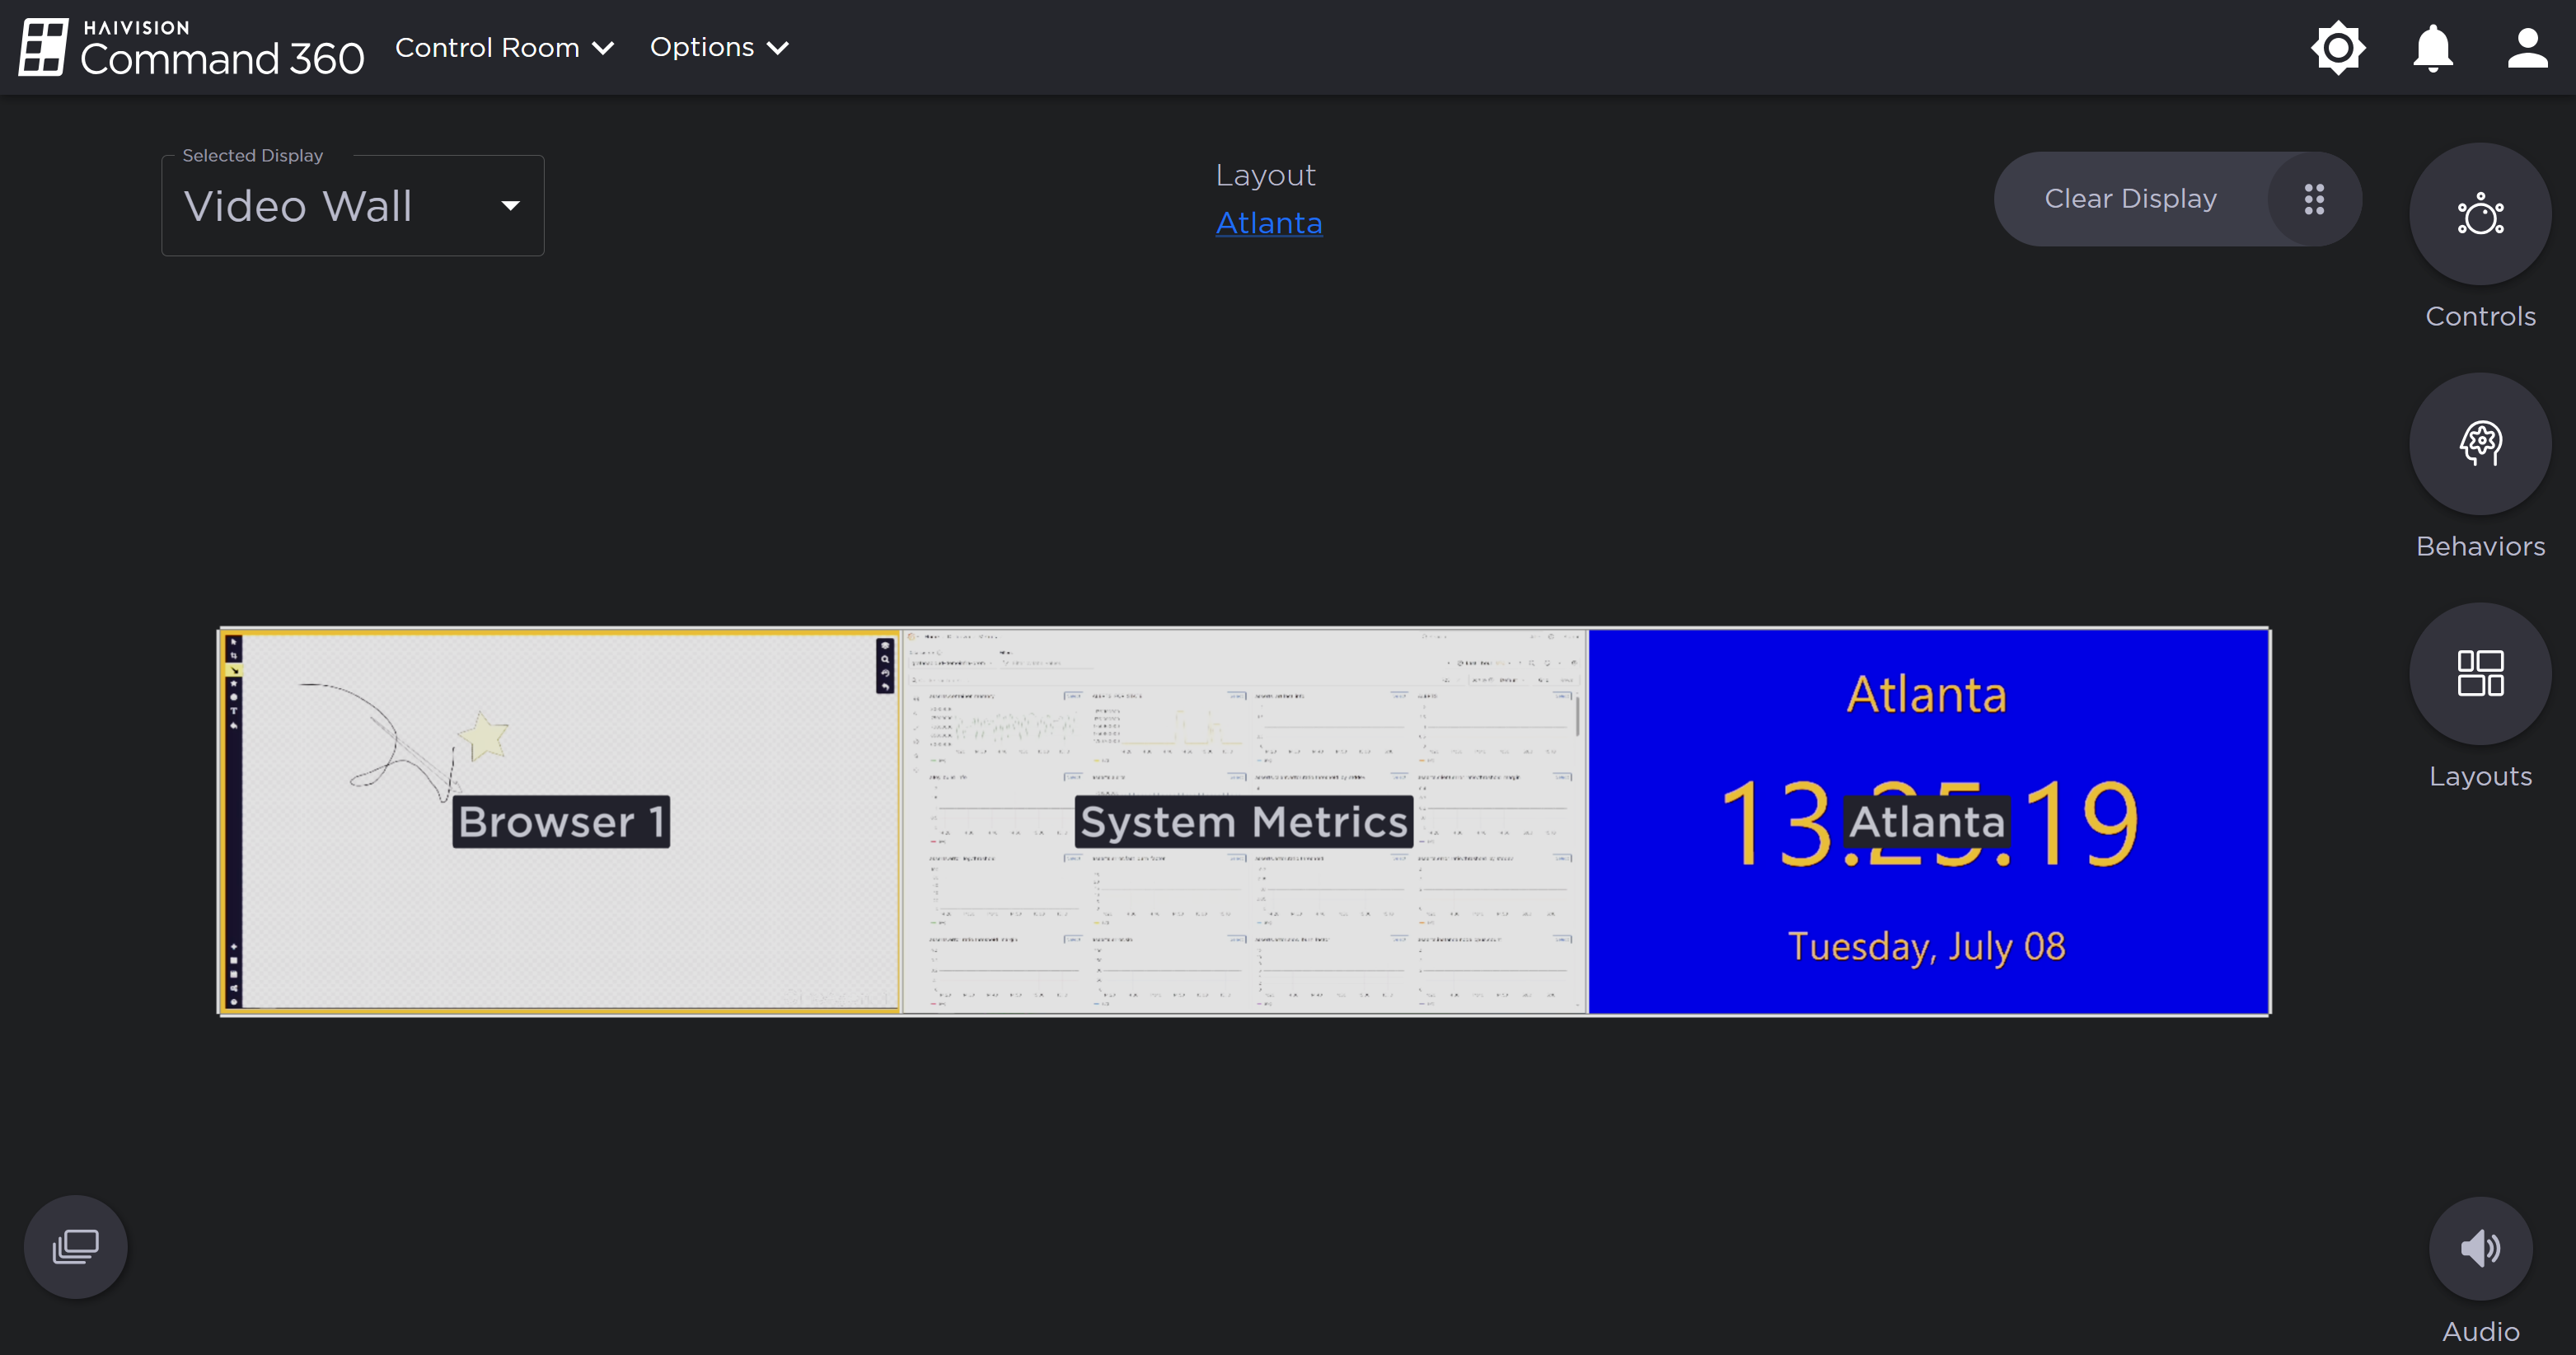
Task: Open the Audio panel at bottom right
Action: pyautogui.click(x=2480, y=1247)
